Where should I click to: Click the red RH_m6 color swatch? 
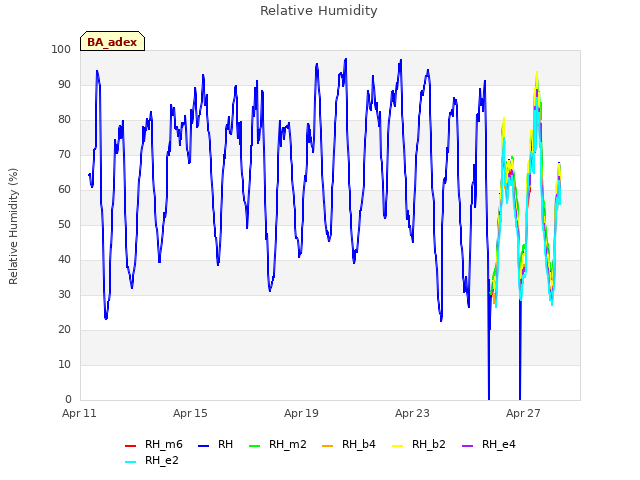pos(130,446)
